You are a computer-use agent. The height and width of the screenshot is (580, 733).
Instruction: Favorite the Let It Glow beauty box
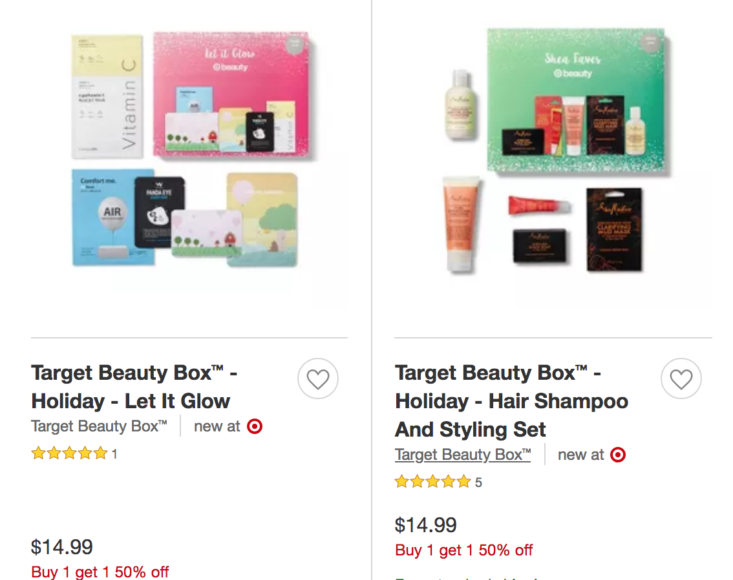click(318, 379)
